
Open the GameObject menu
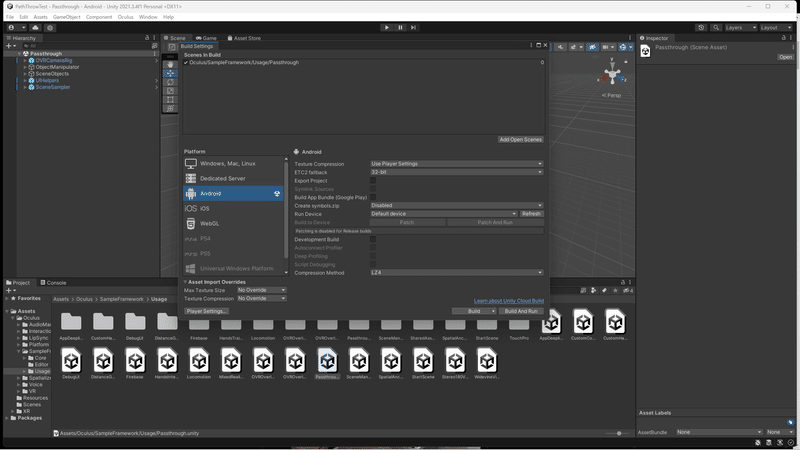pos(66,17)
